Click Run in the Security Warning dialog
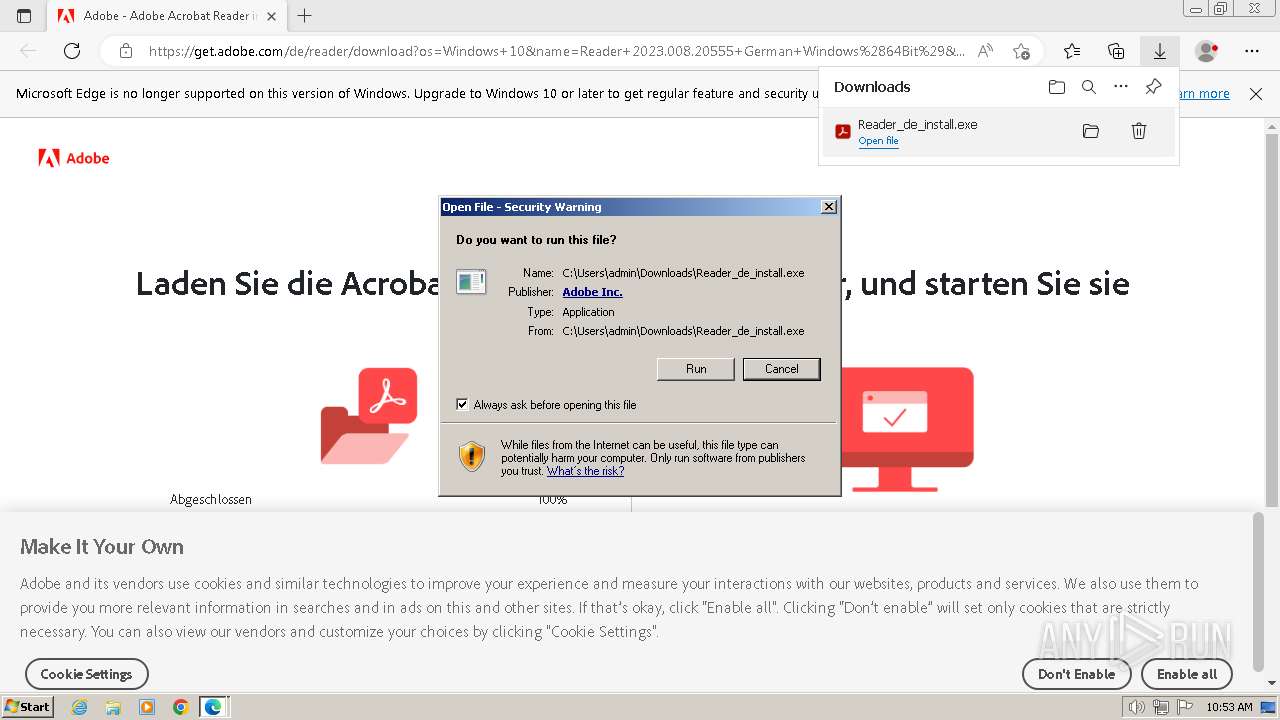Image resolution: width=1280 pixels, height=720 pixels. point(696,369)
